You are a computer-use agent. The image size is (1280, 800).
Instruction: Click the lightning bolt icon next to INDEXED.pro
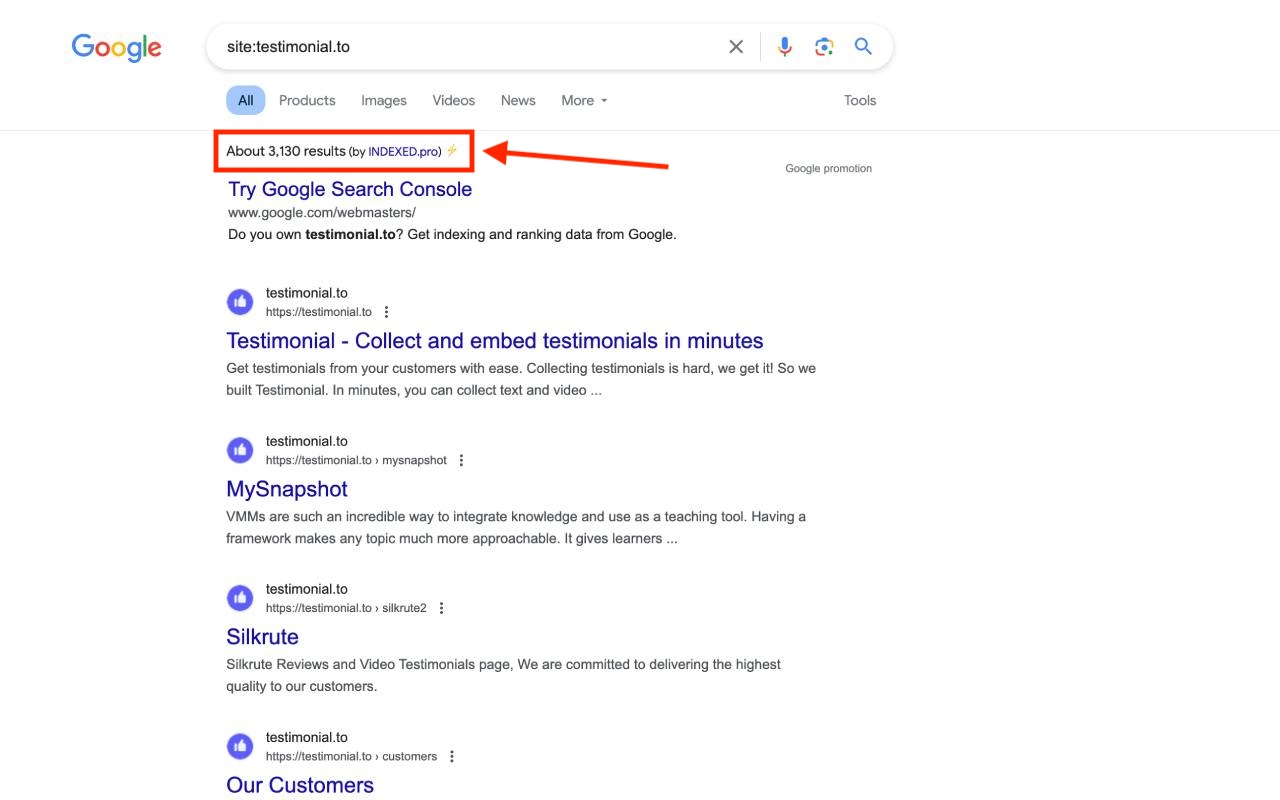point(452,151)
